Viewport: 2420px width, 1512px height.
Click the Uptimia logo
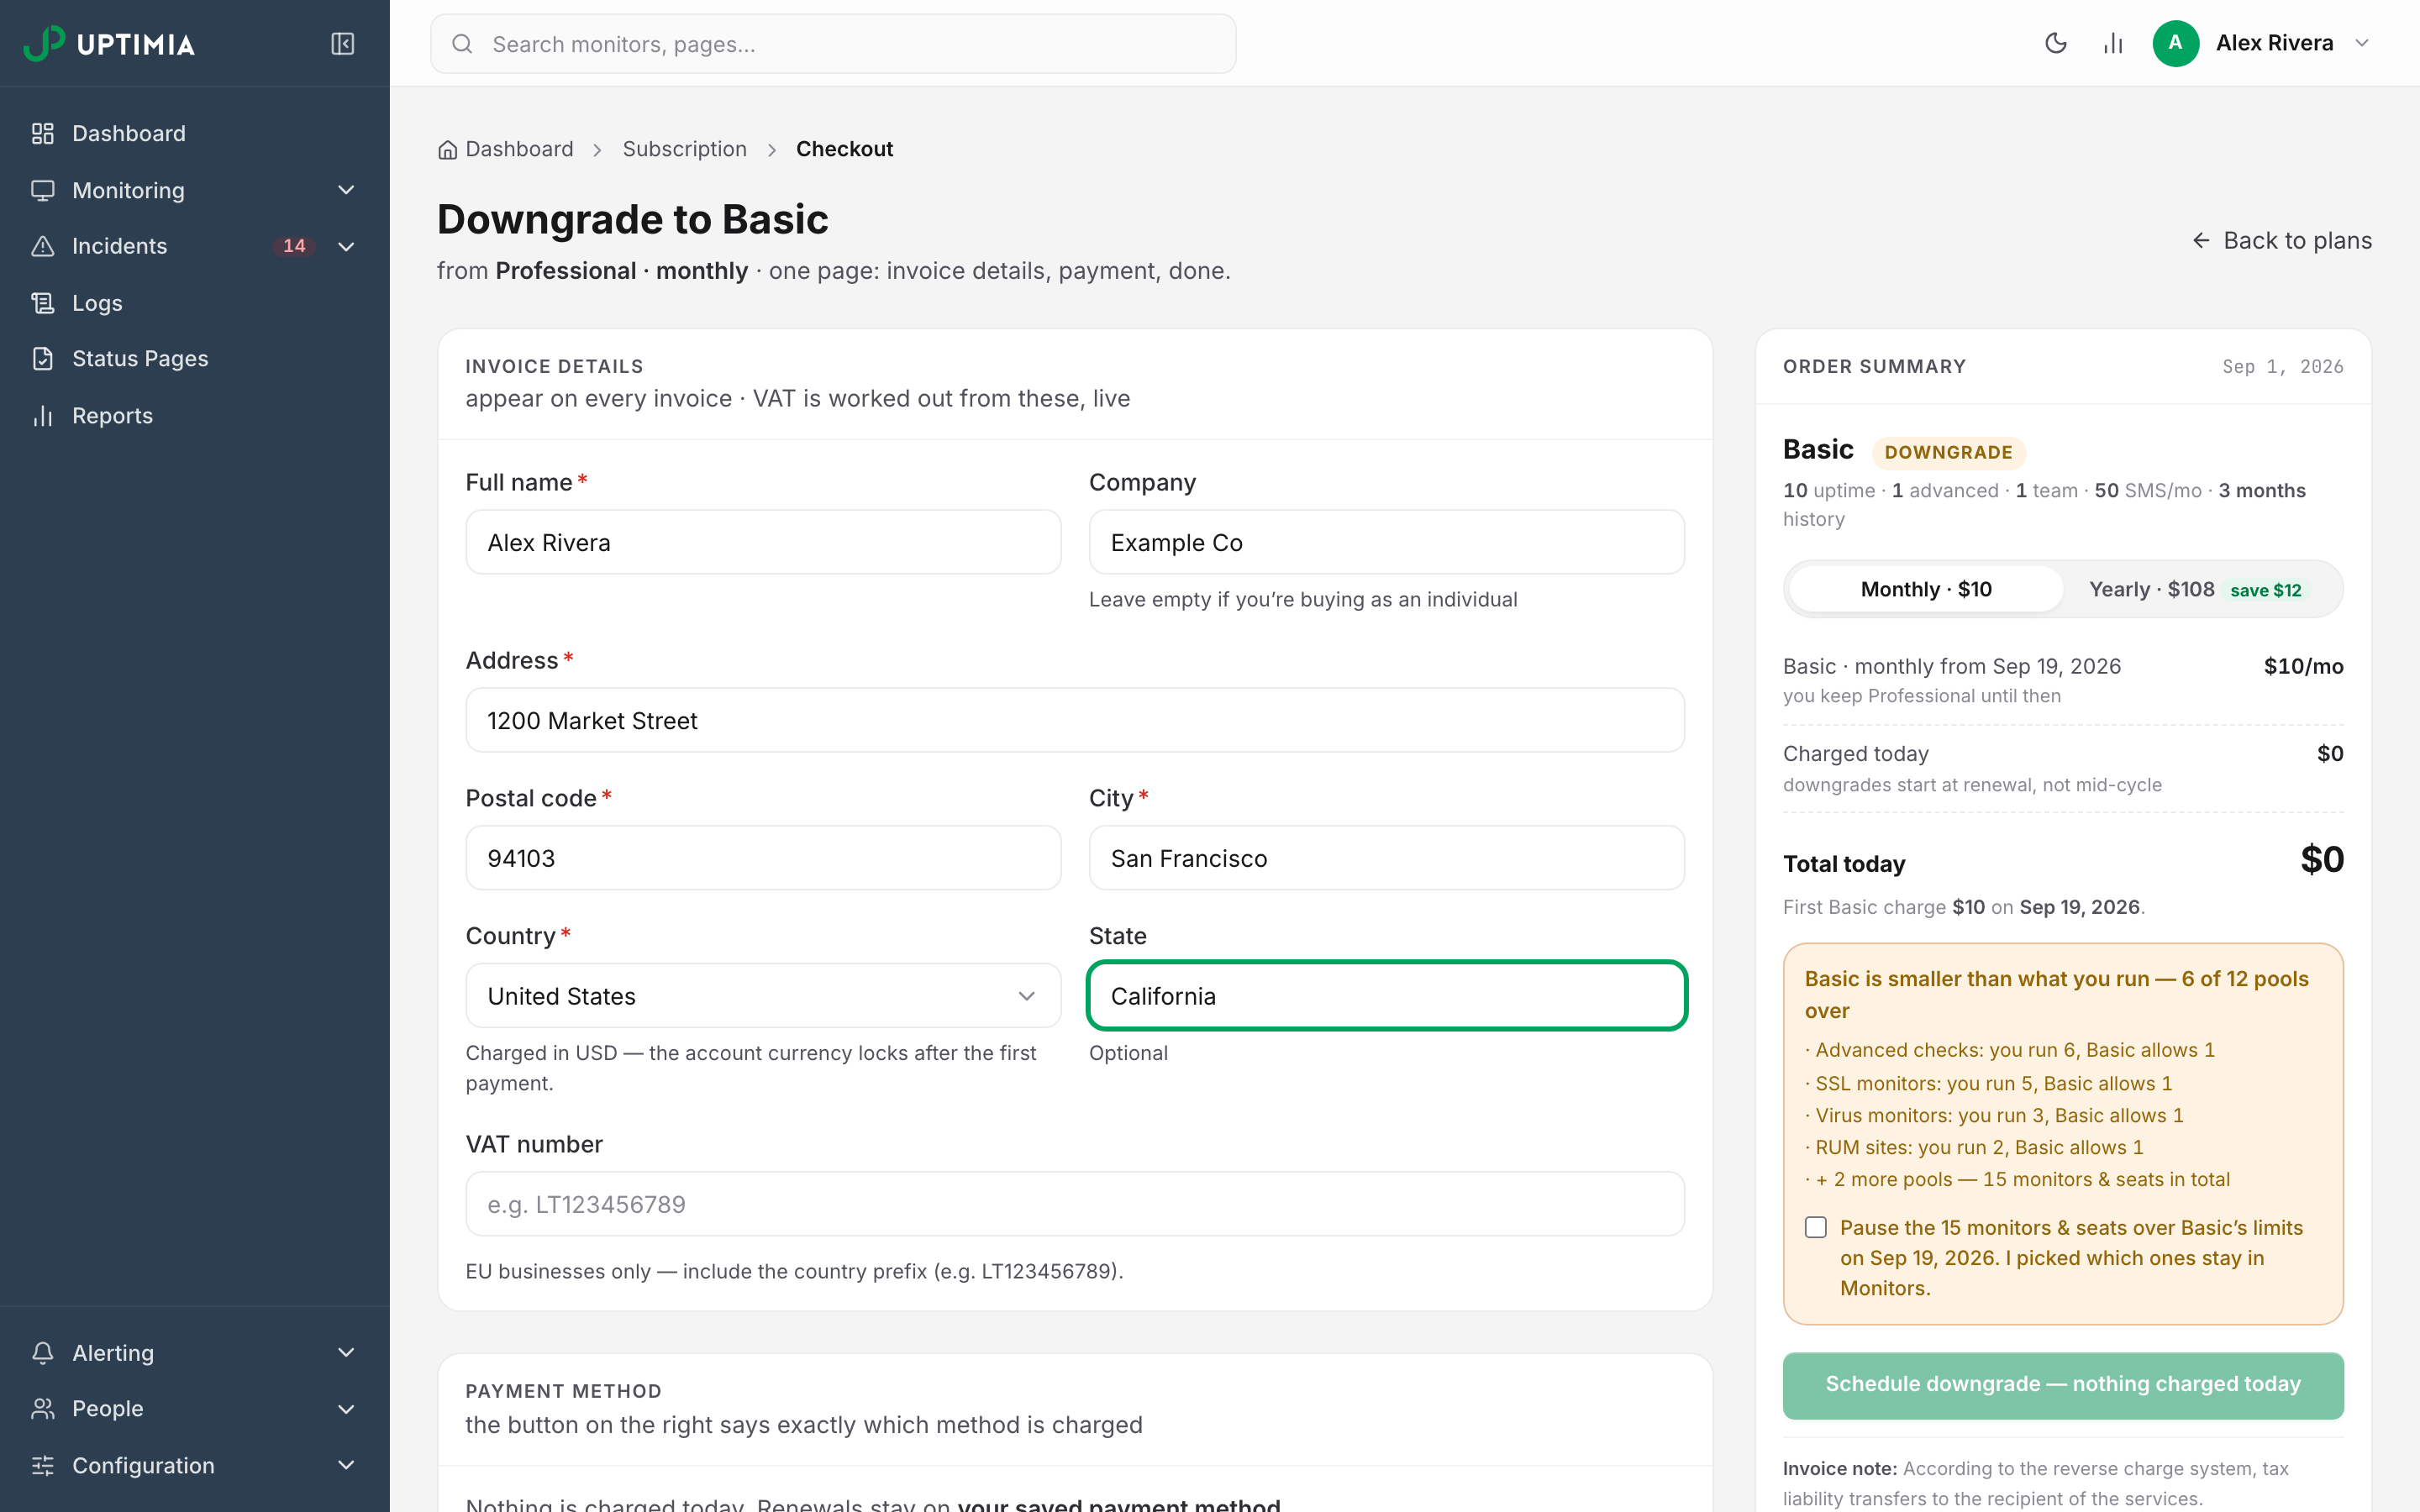click(109, 43)
